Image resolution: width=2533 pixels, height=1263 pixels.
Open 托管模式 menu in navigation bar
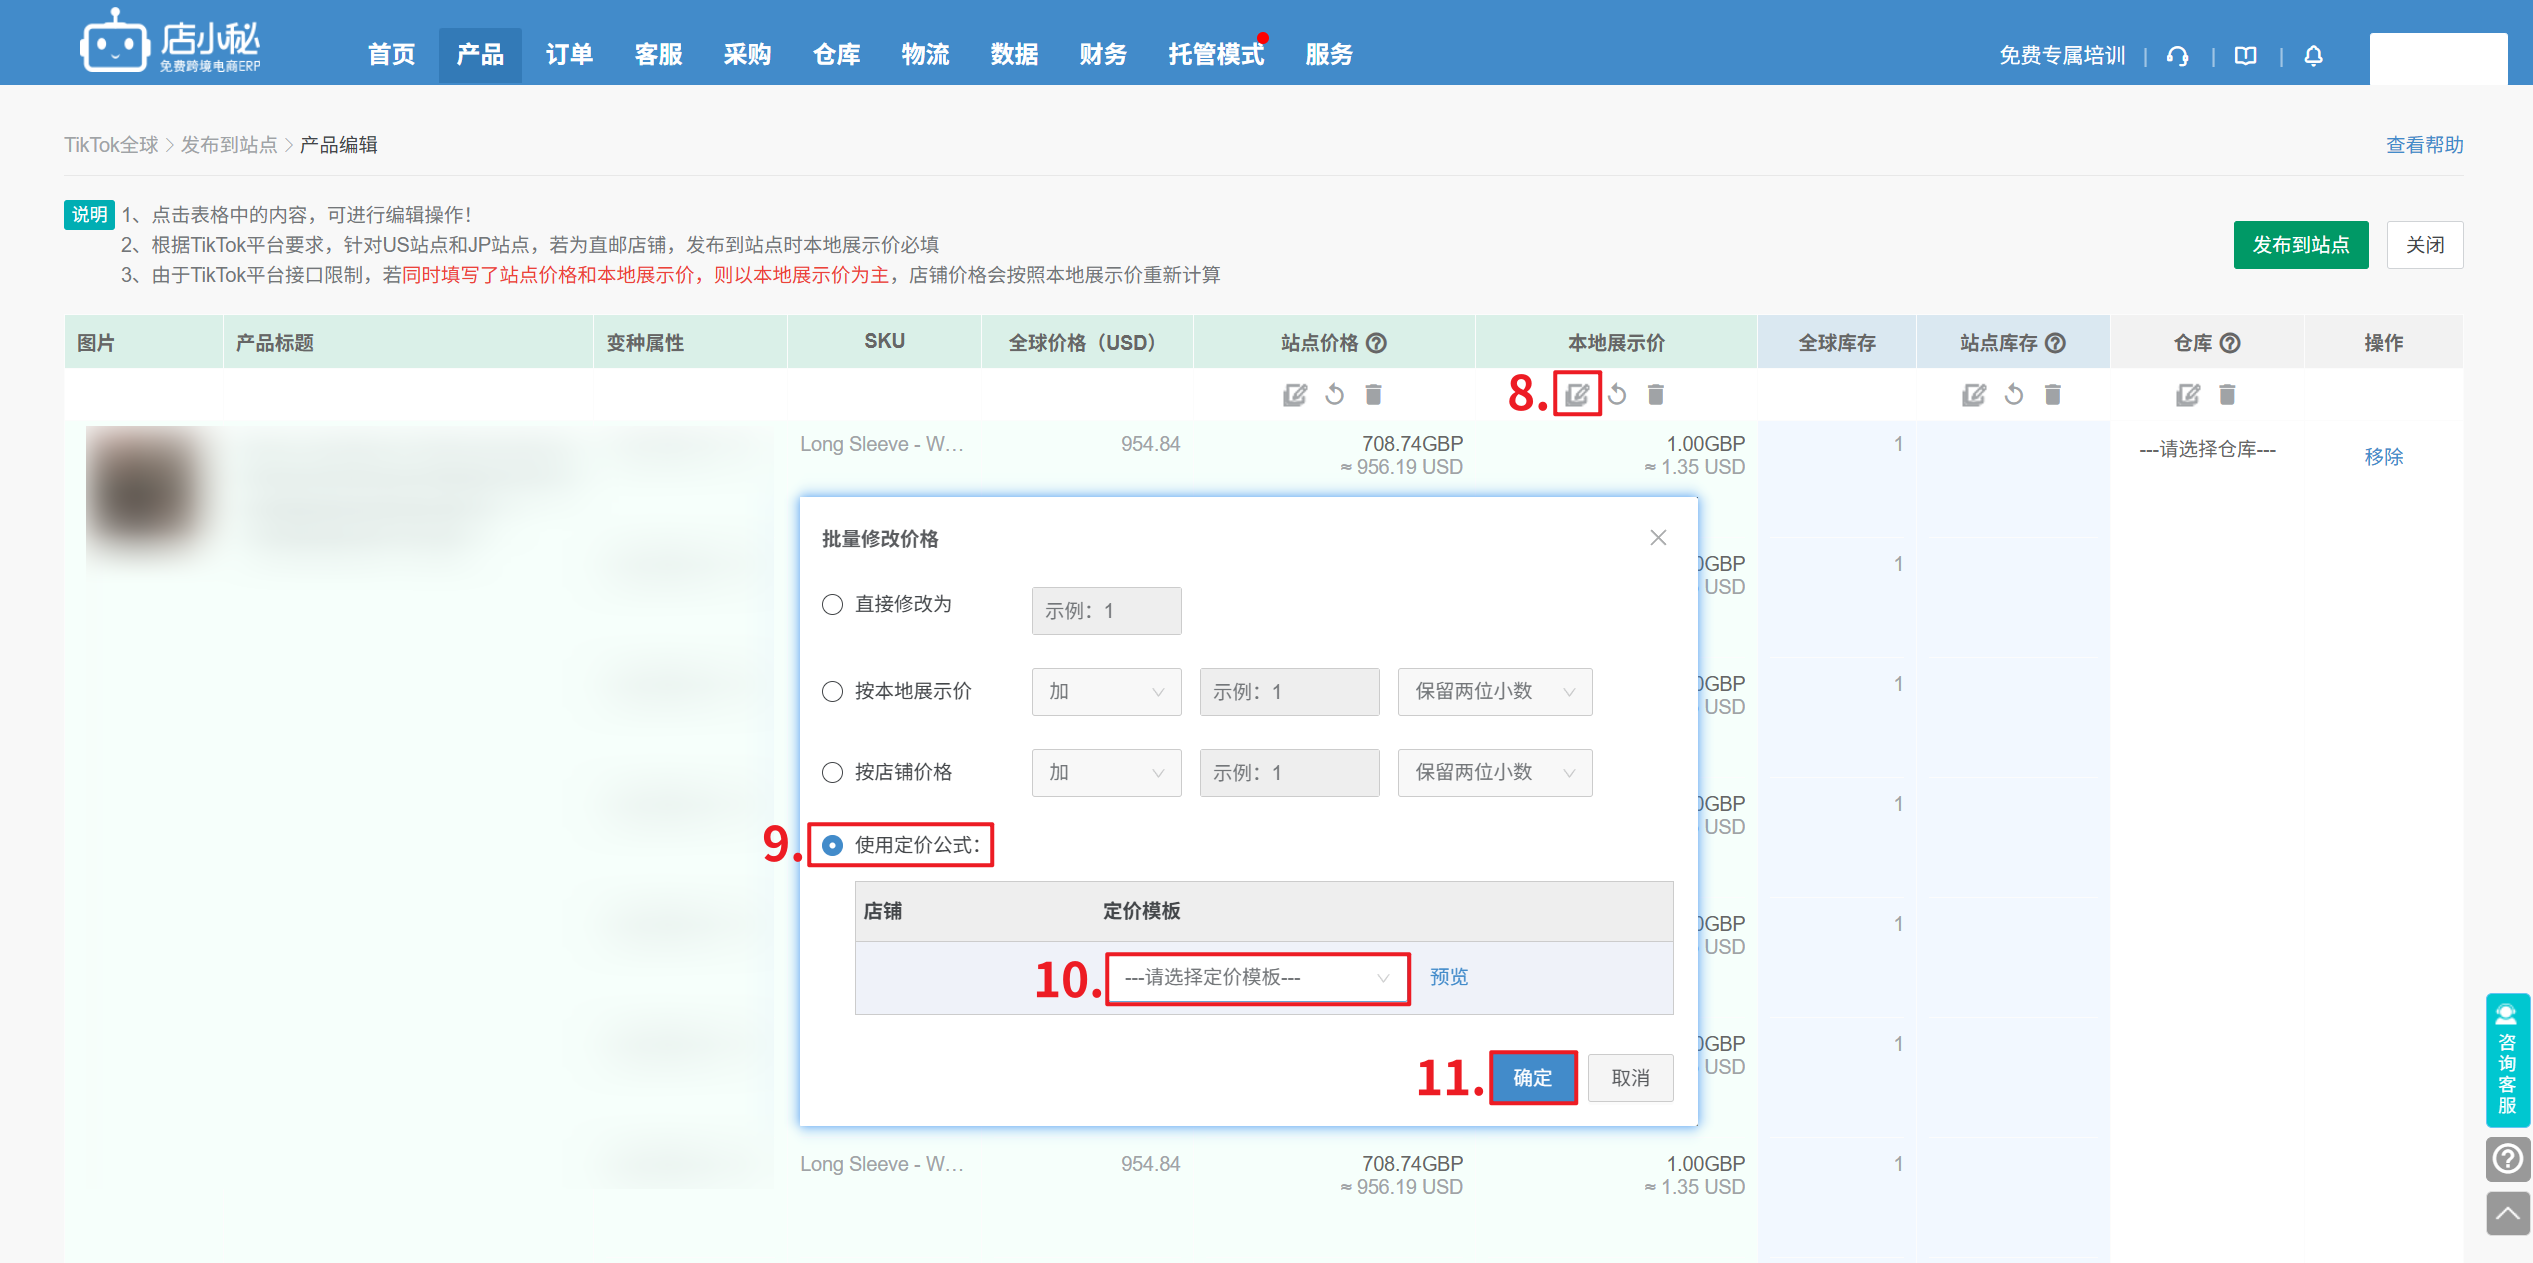tap(1216, 55)
